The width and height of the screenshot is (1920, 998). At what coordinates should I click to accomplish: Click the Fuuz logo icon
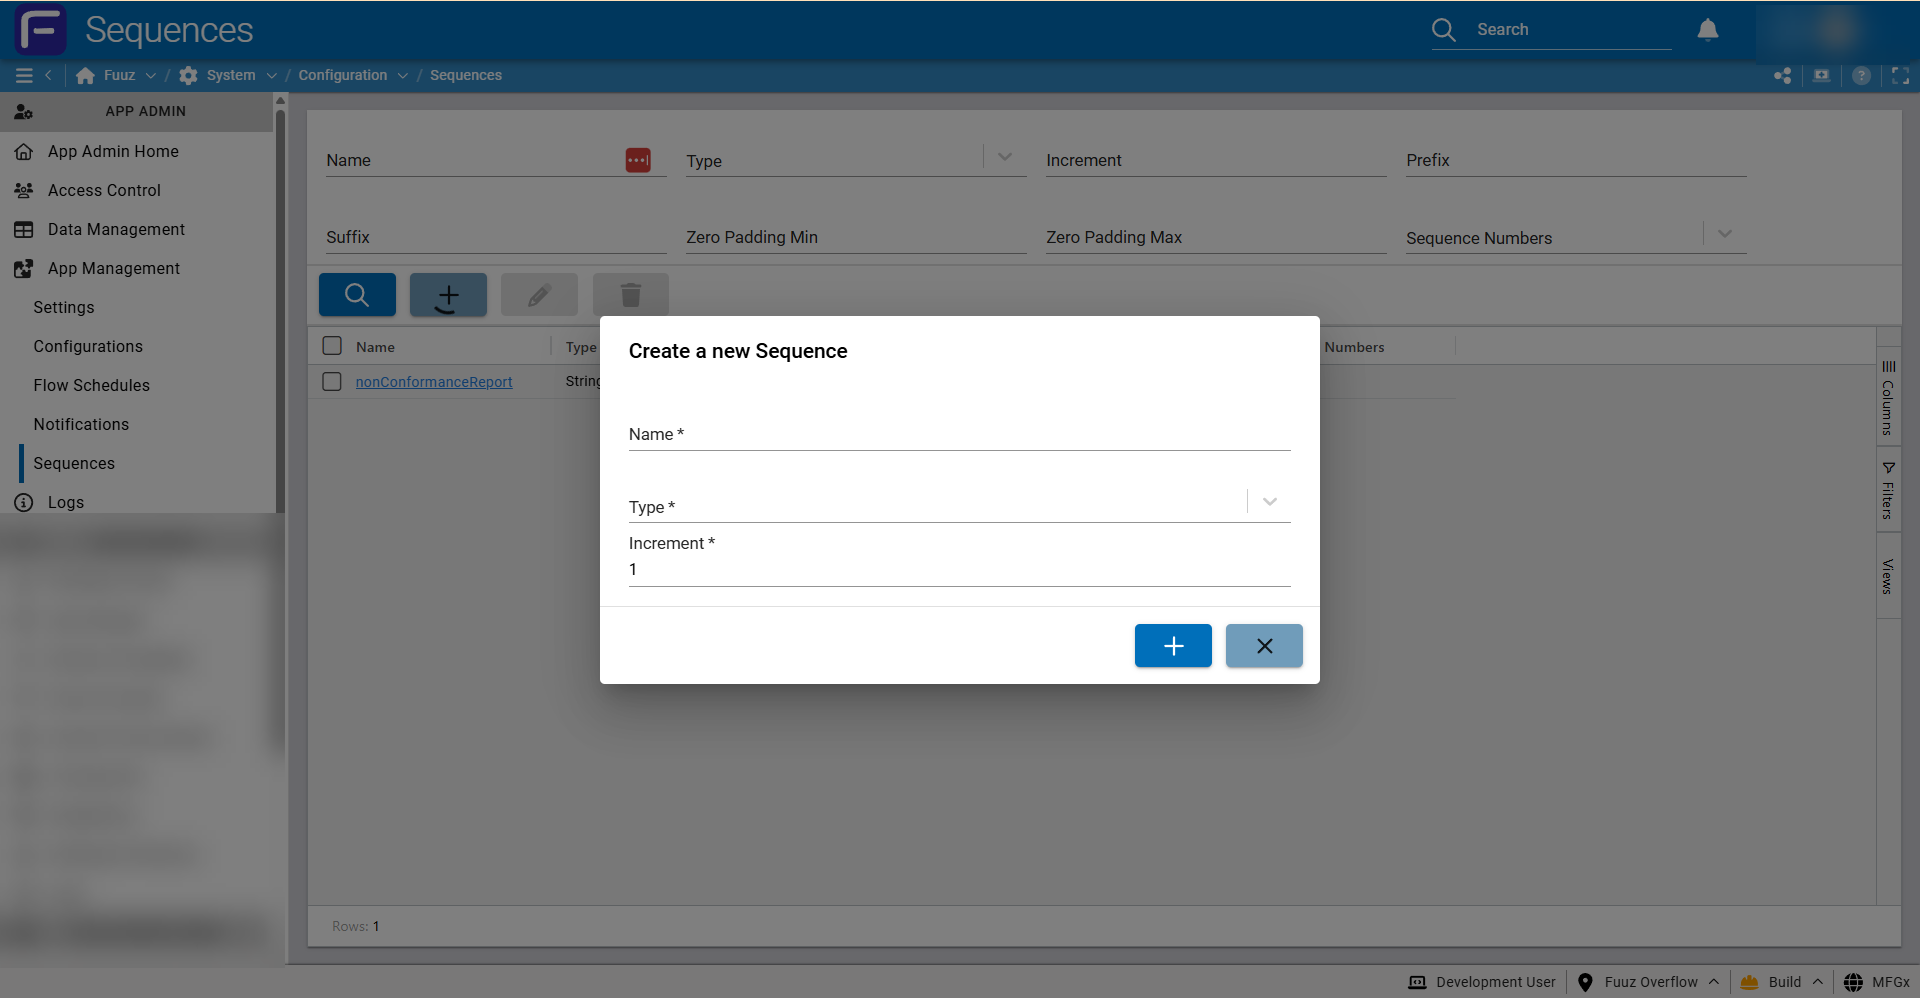[x=41, y=30]
